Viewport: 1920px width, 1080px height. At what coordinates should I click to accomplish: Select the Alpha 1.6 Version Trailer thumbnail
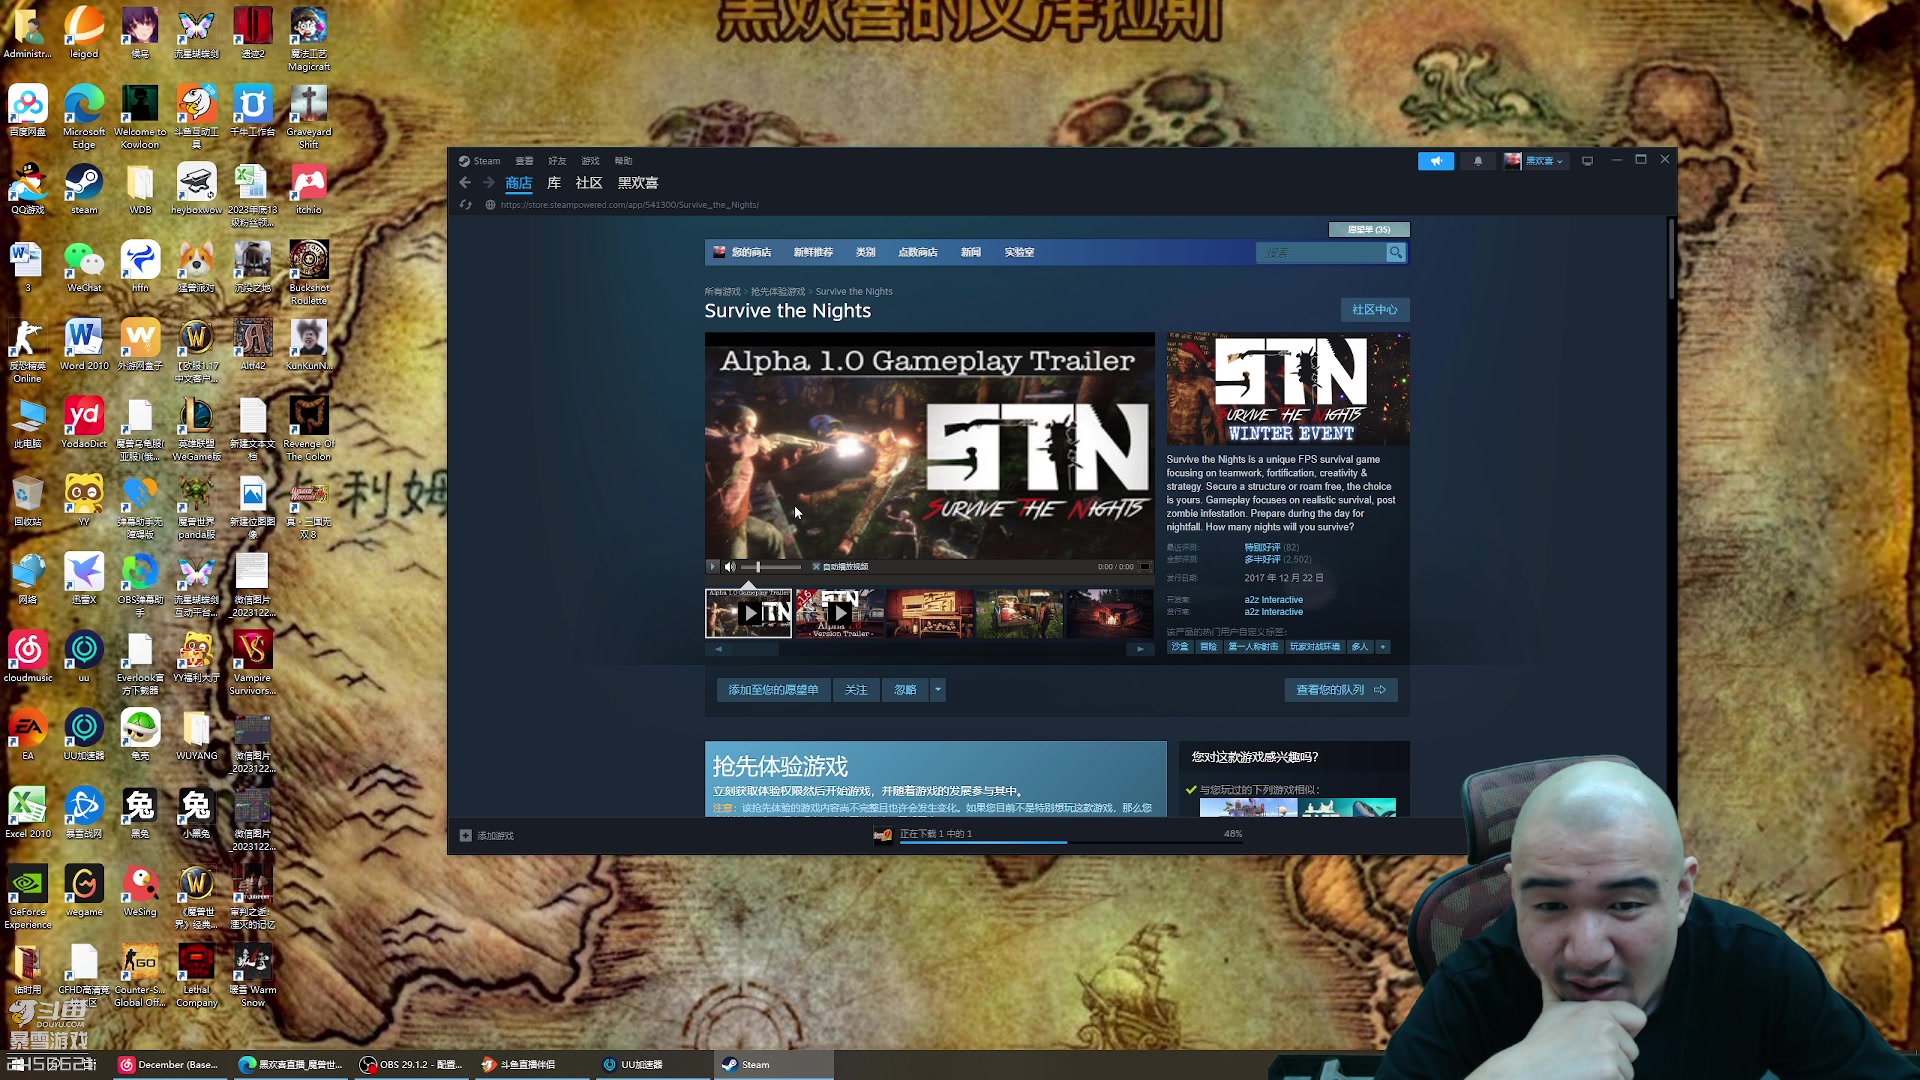pos(840,613)
